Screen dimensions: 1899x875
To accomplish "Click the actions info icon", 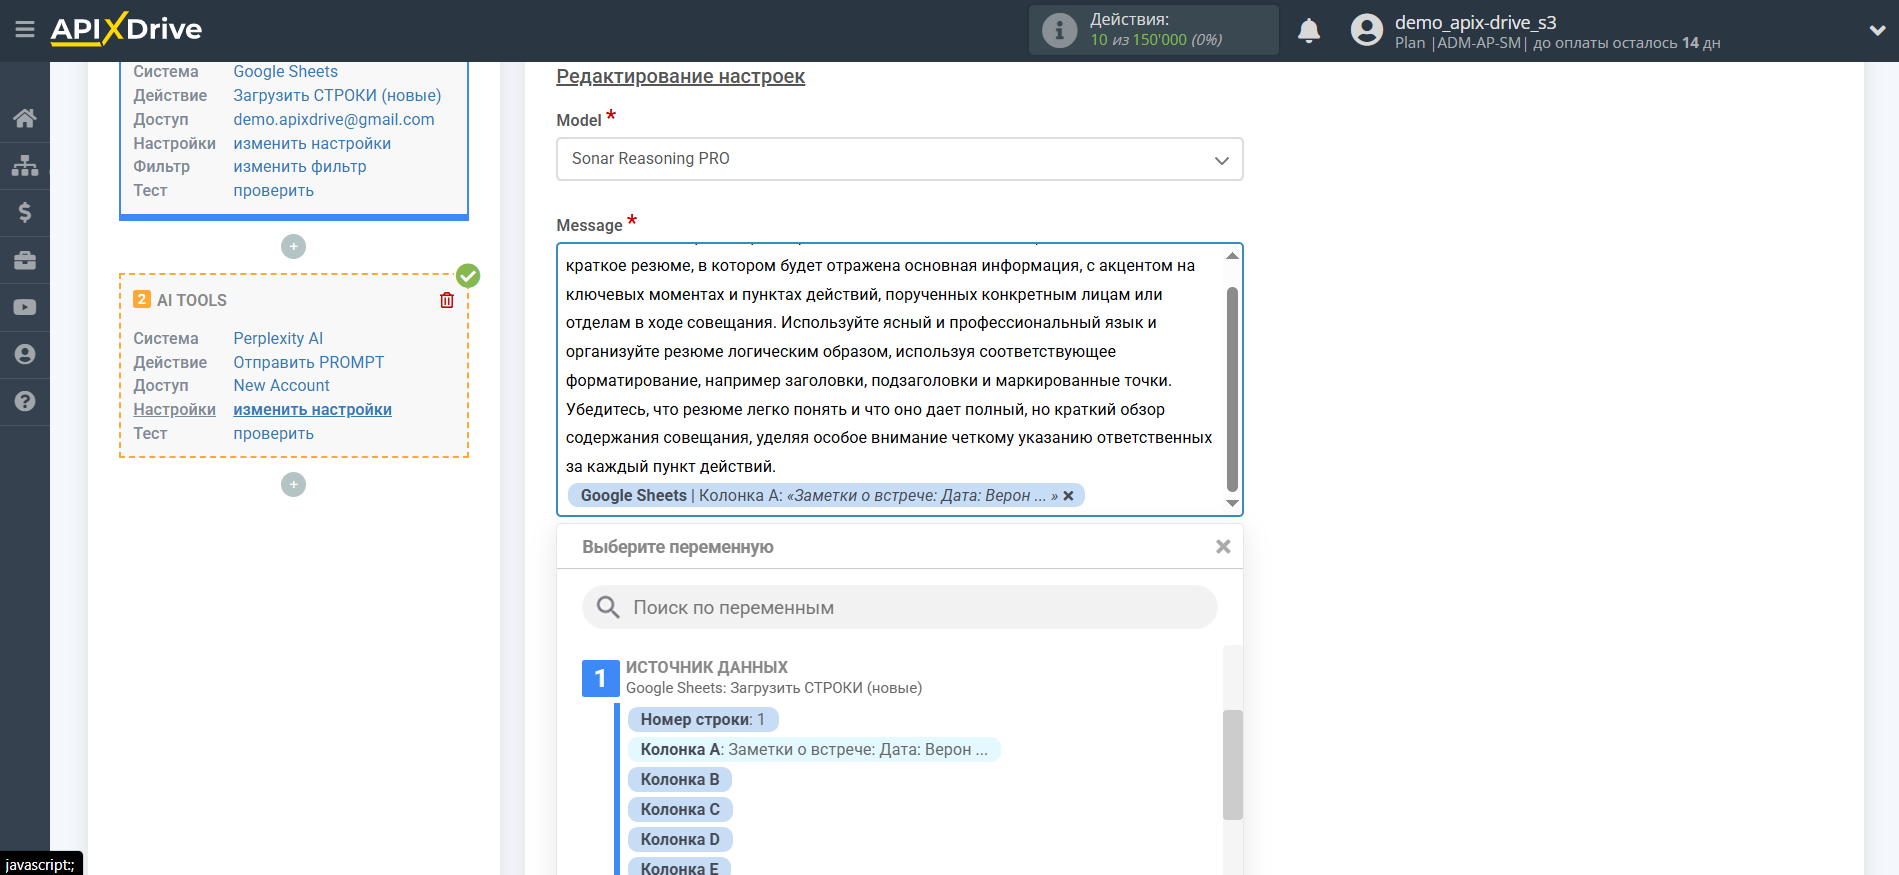I will 1059,30.
